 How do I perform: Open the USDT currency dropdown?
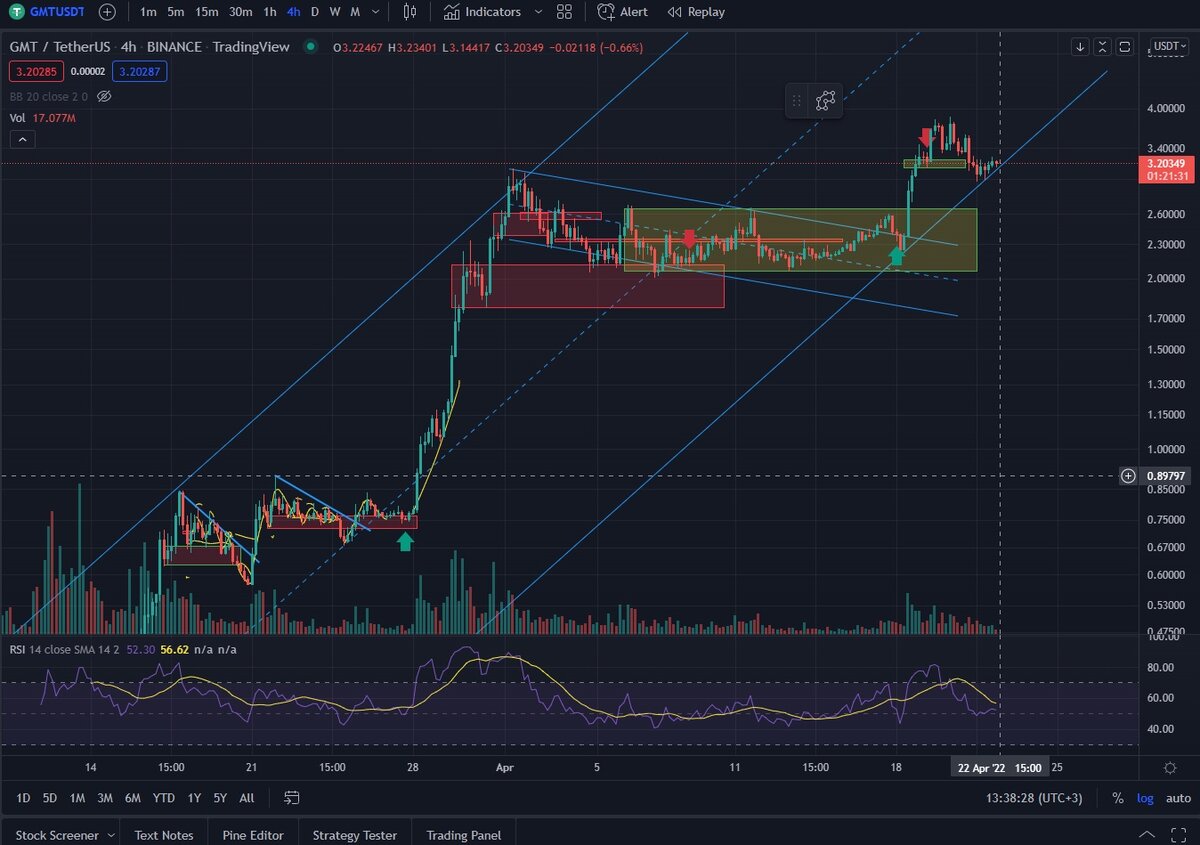[x=1170, y=46]
